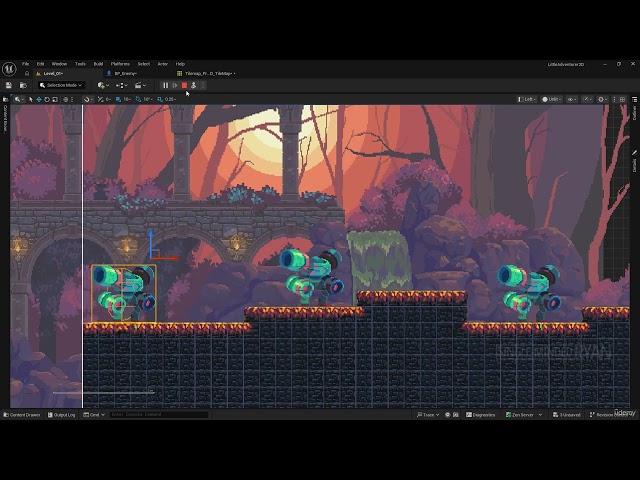Switch to the BP_Enemy tab
The width and height of the screenshot is (640, 480).
[x=125, y=73]
